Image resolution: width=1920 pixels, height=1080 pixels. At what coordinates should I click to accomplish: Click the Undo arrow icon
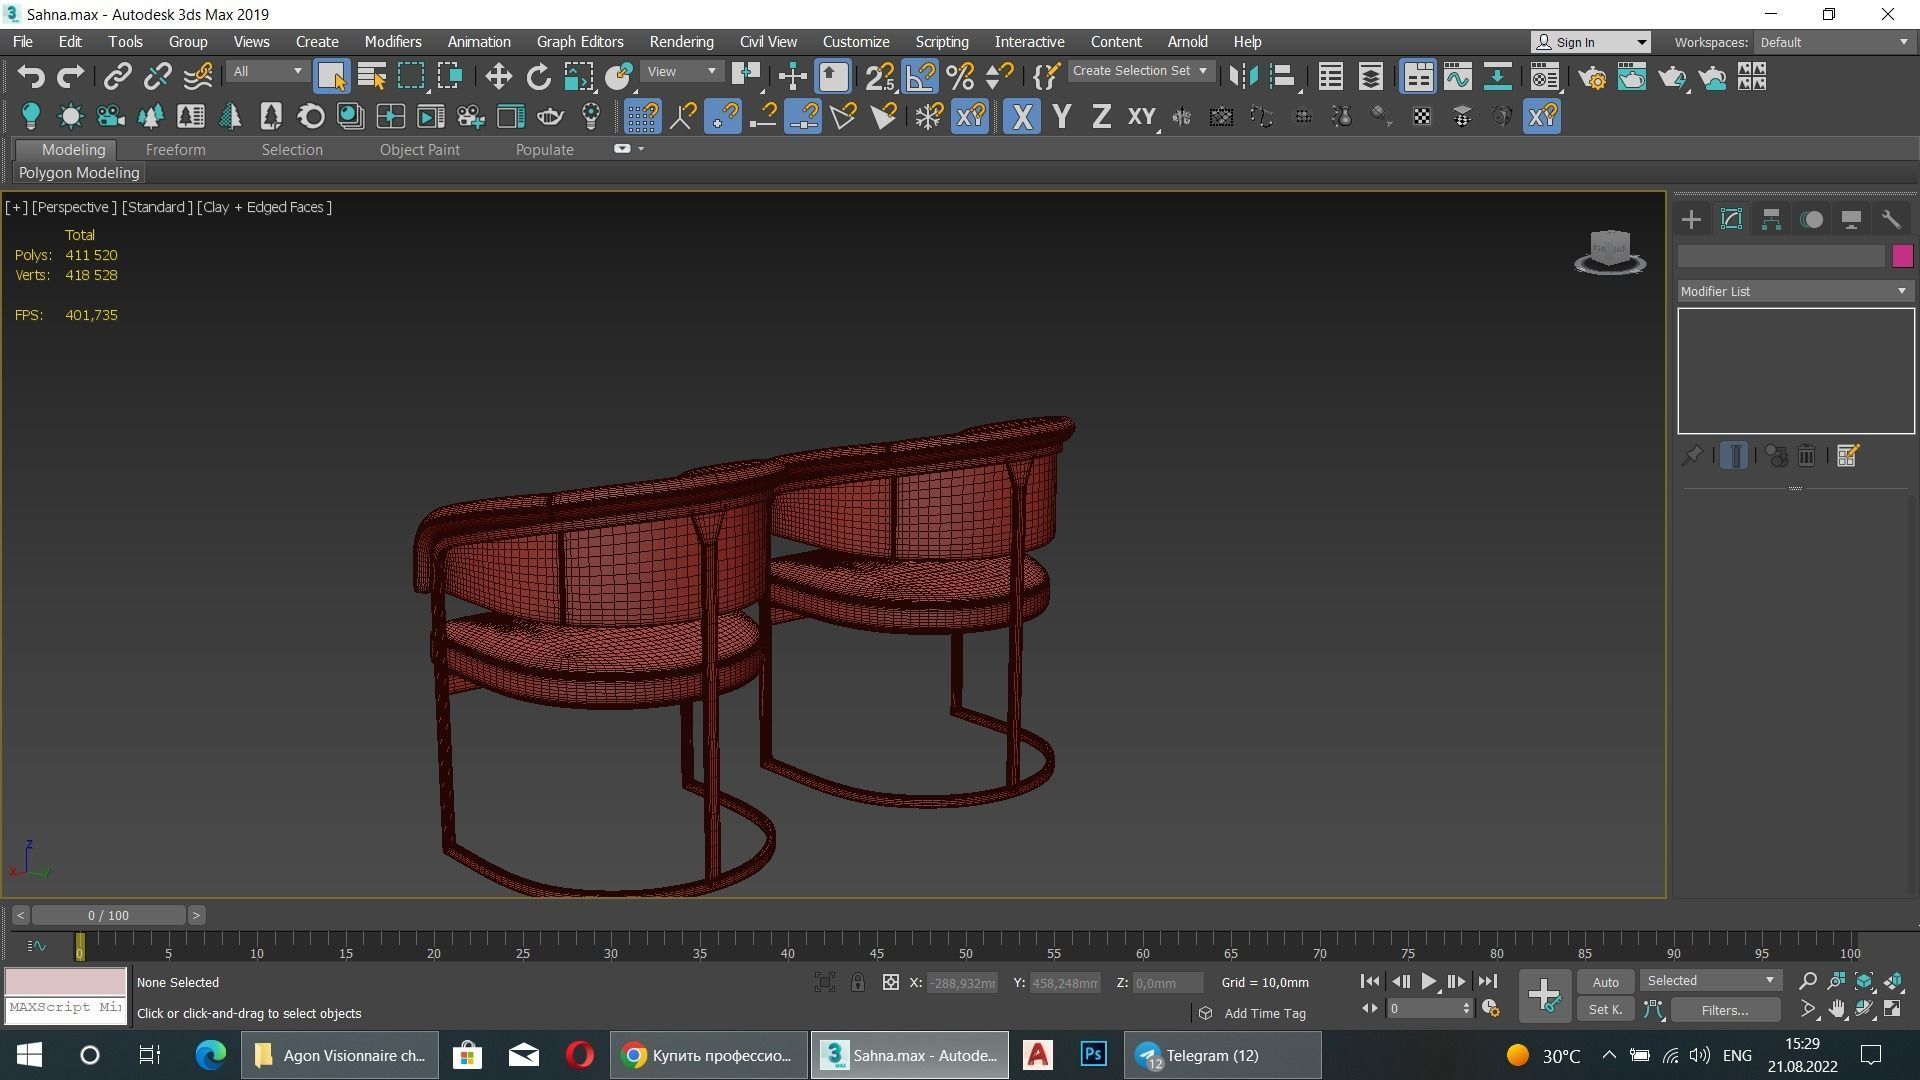(x=31, y=77)
